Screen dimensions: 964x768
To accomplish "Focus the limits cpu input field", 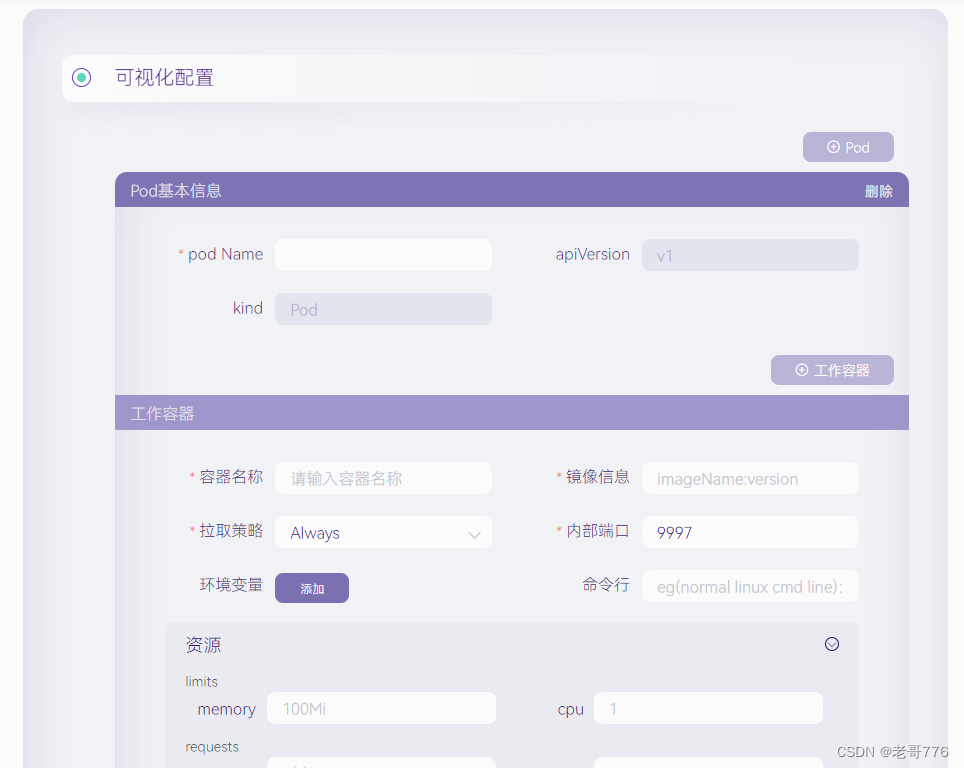I will [708, 708].
